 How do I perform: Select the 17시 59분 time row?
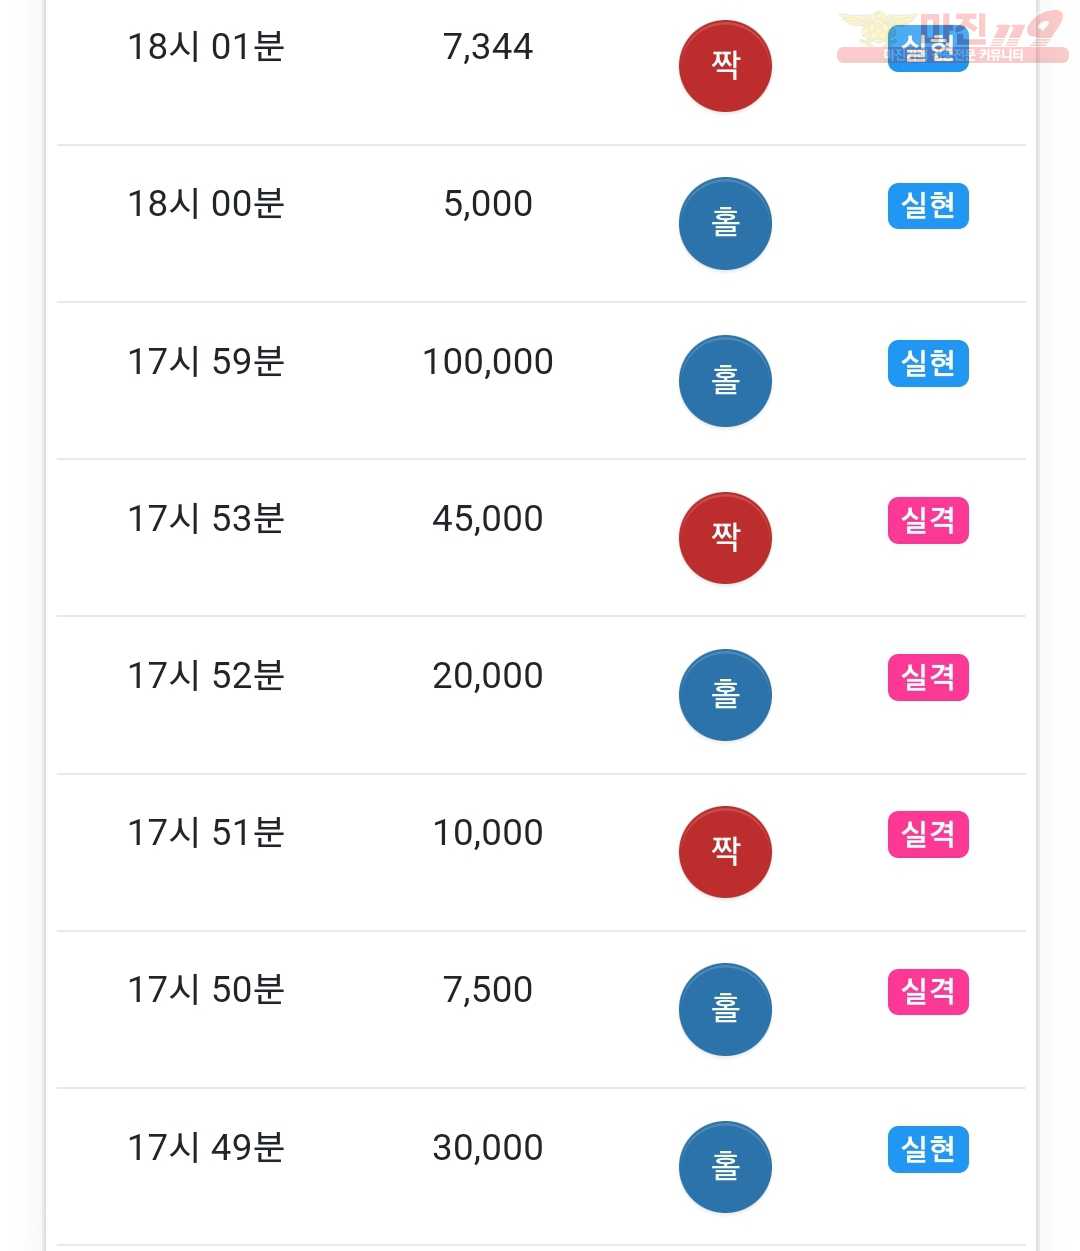[x=541, y=381]
